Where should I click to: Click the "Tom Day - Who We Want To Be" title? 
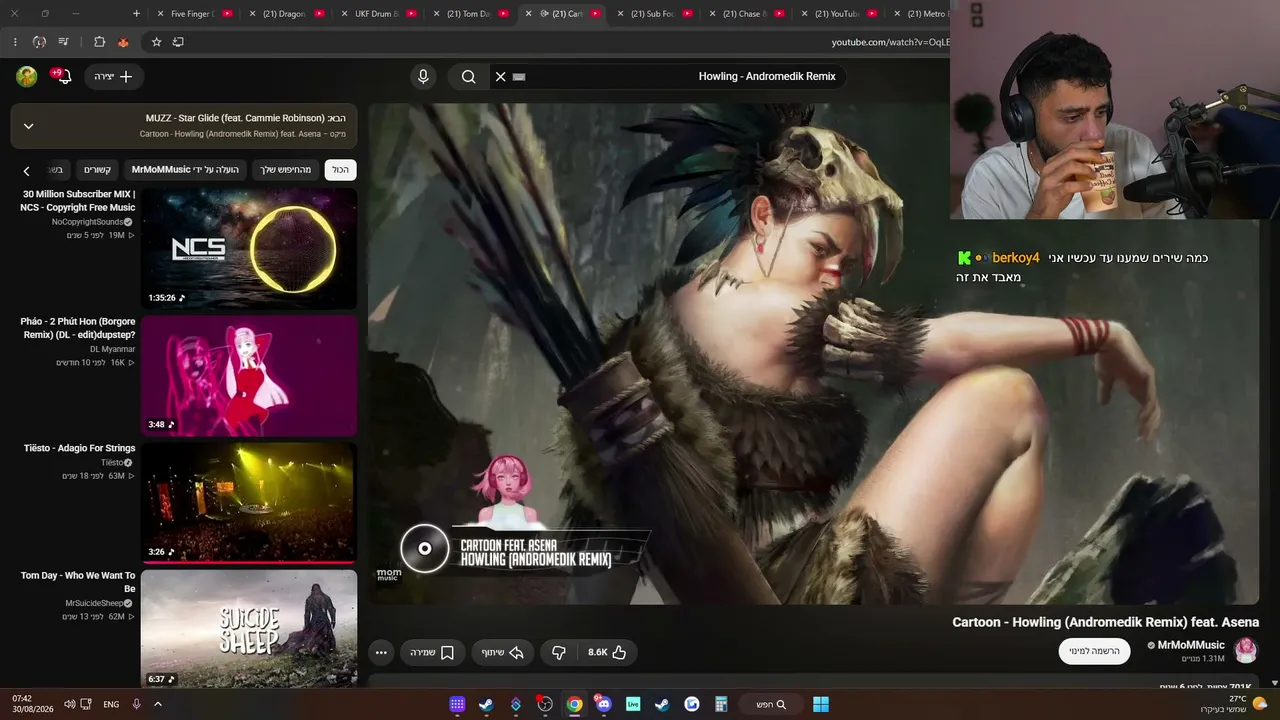point(78,582)
